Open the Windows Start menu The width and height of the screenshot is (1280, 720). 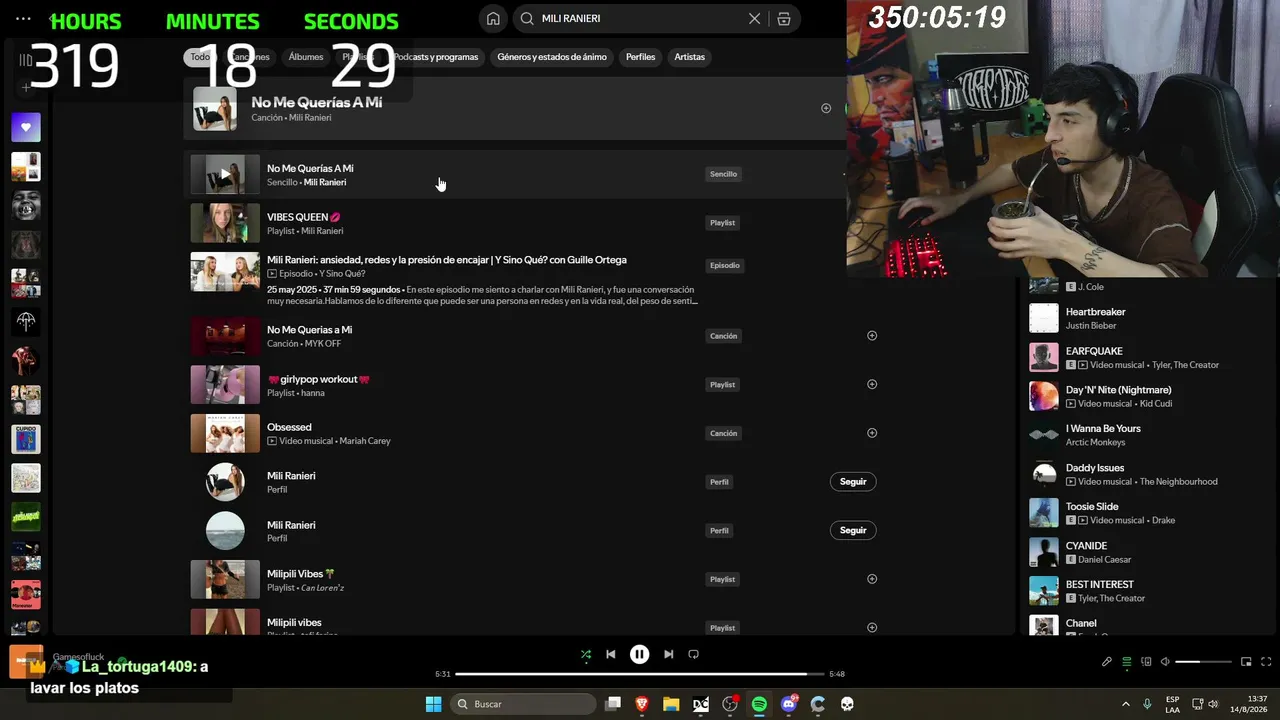click(x=433, y=704)
